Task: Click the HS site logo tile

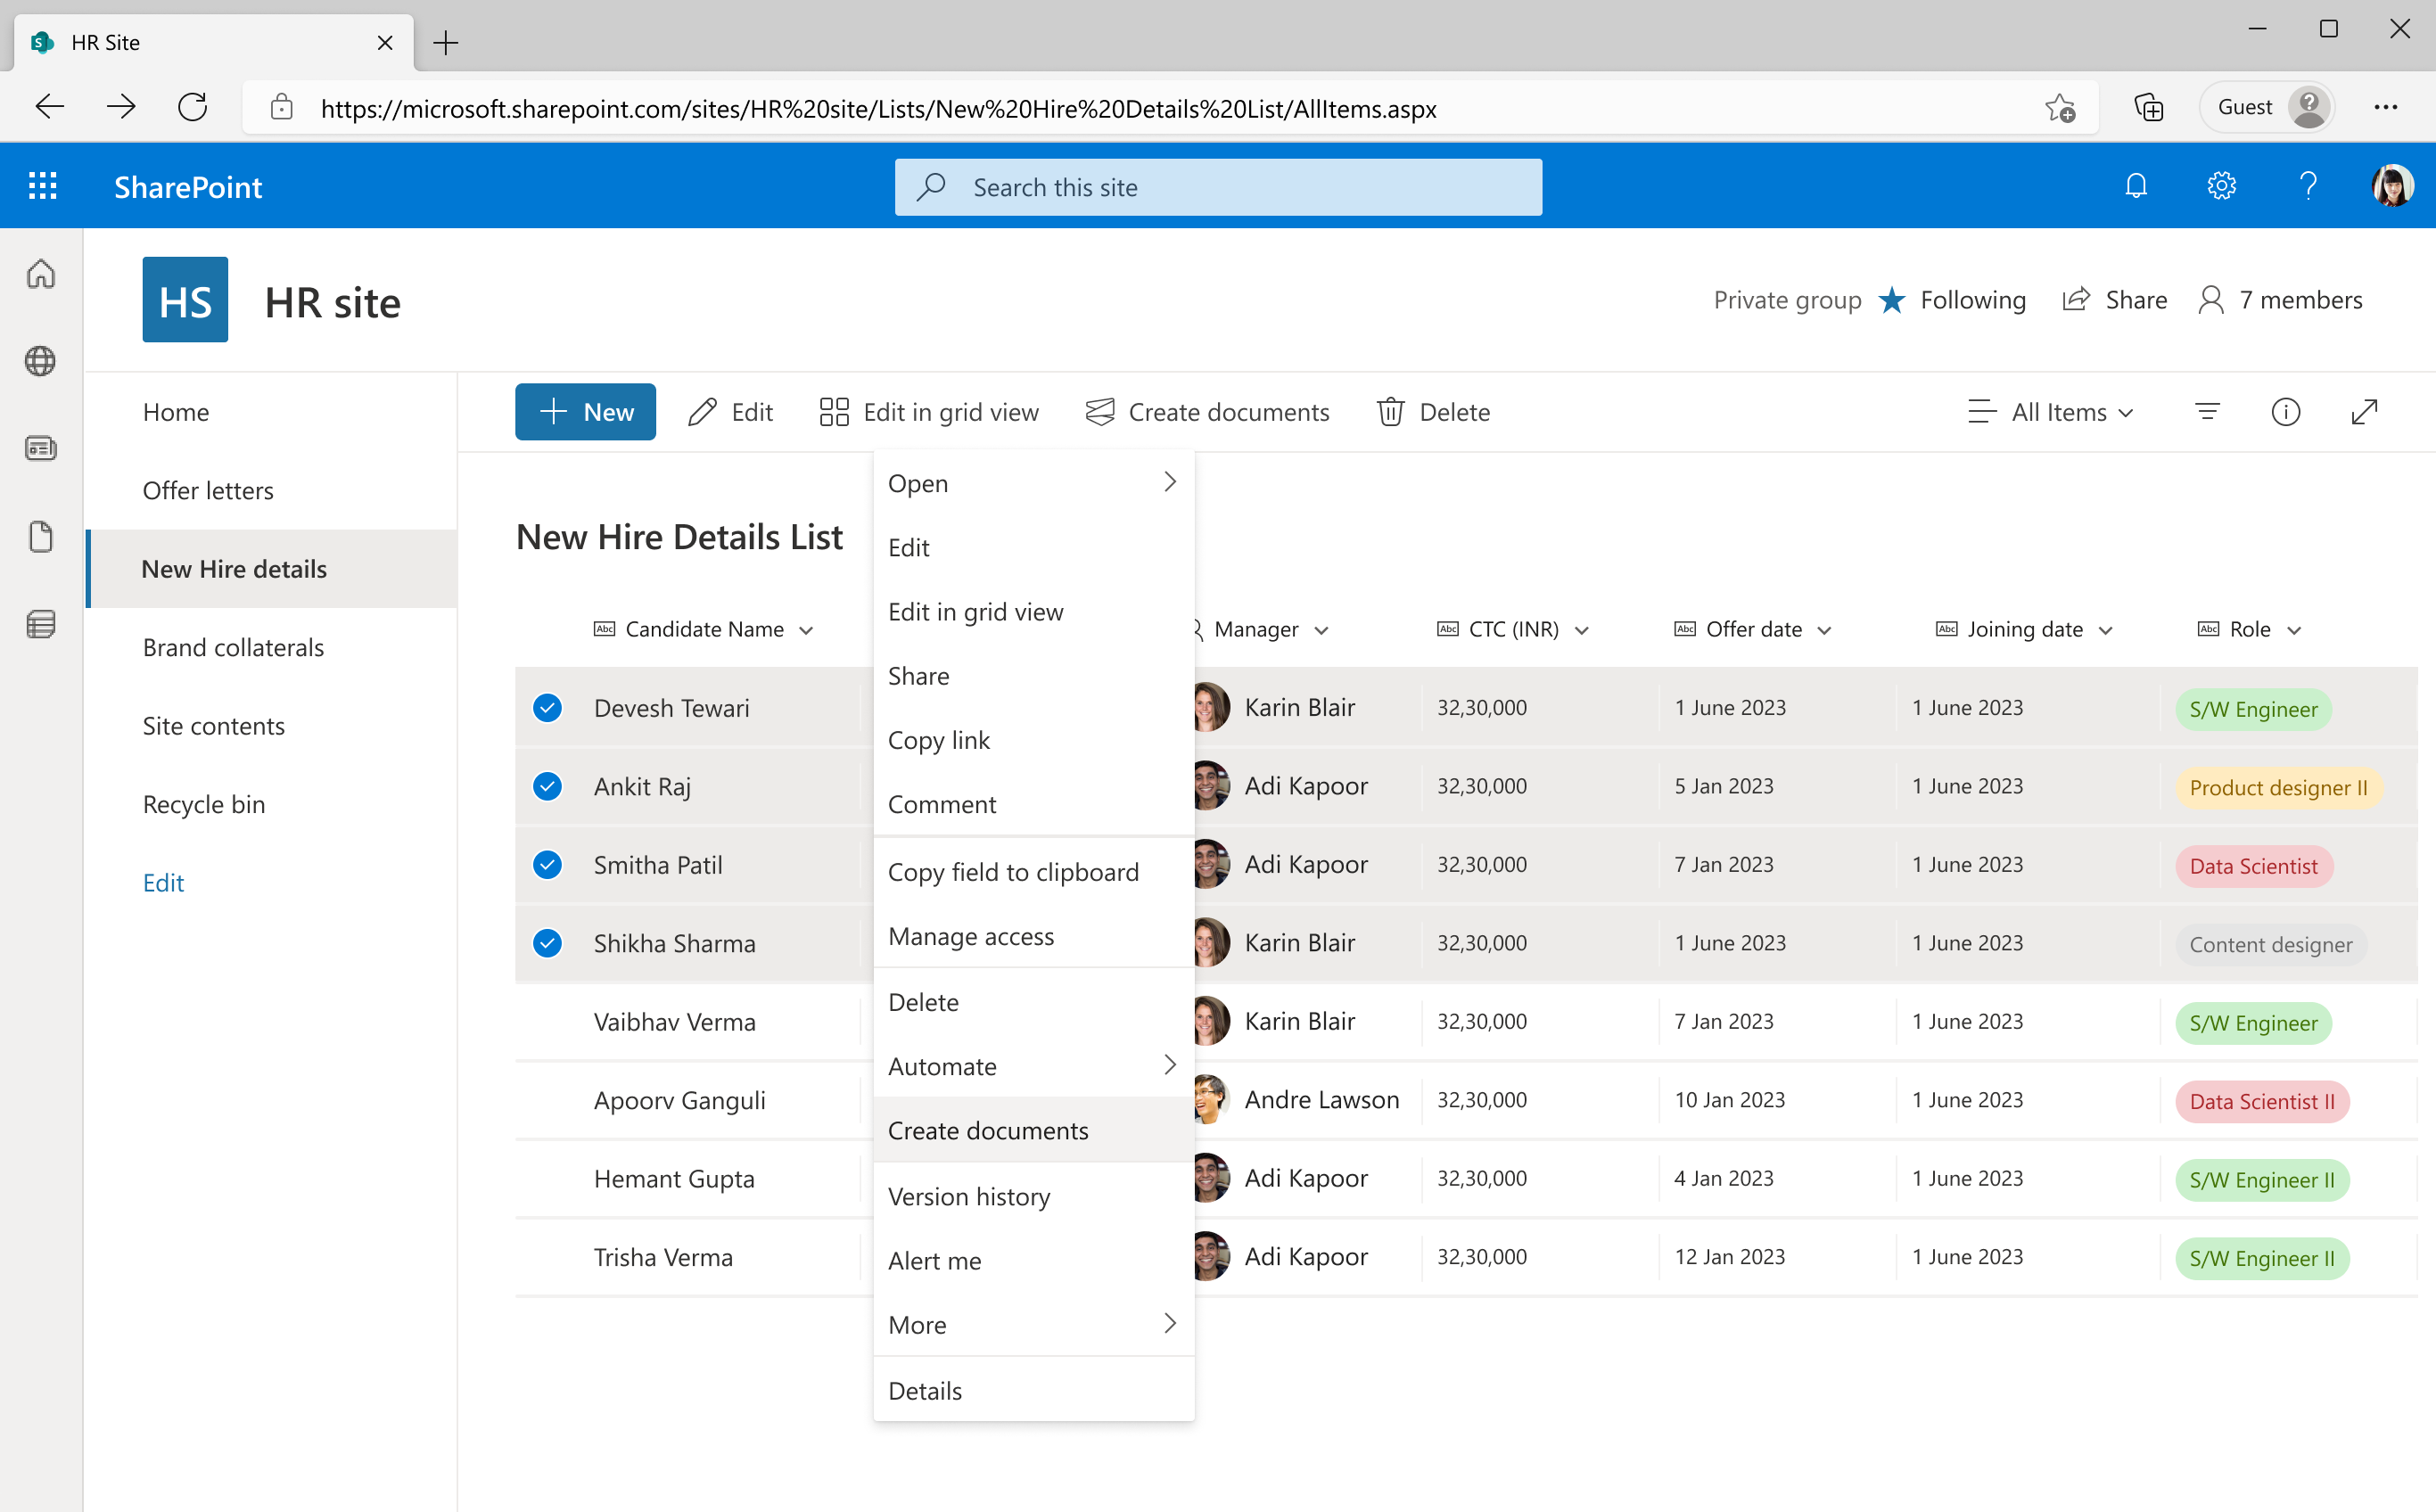Action: pos(185,300)
